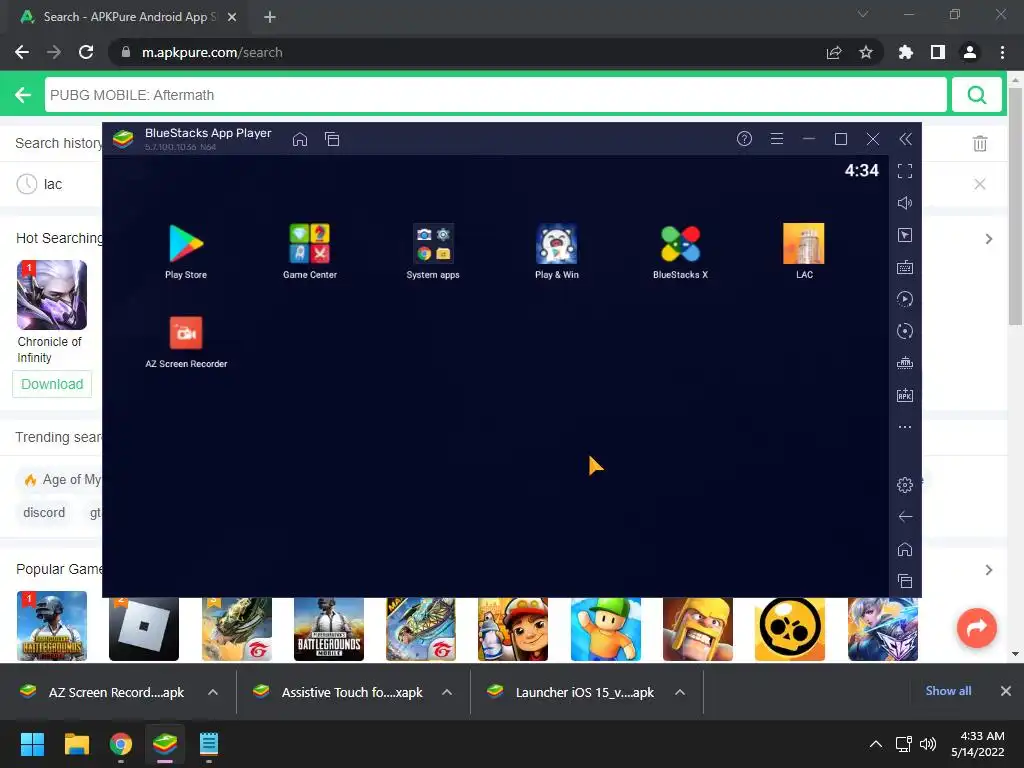Click the macro play icon in BlueStacks sidebar
The width and height of the screenshot is (1024, 768).
click(905, 299)
